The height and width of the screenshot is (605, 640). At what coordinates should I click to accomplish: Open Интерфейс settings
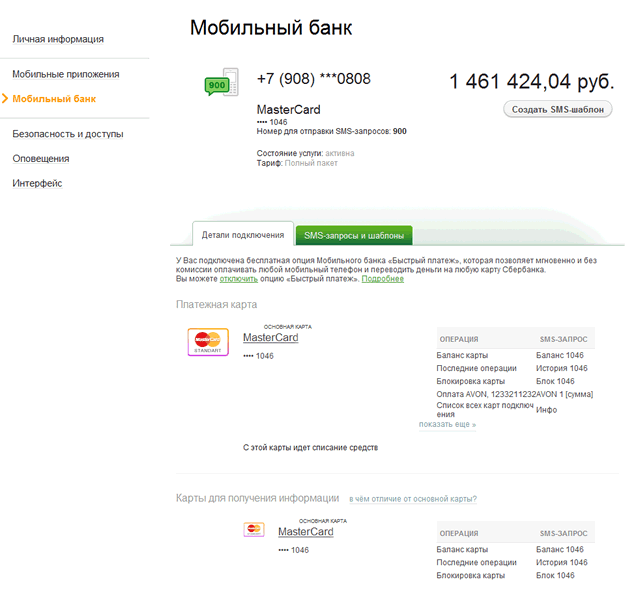(37, 183)
